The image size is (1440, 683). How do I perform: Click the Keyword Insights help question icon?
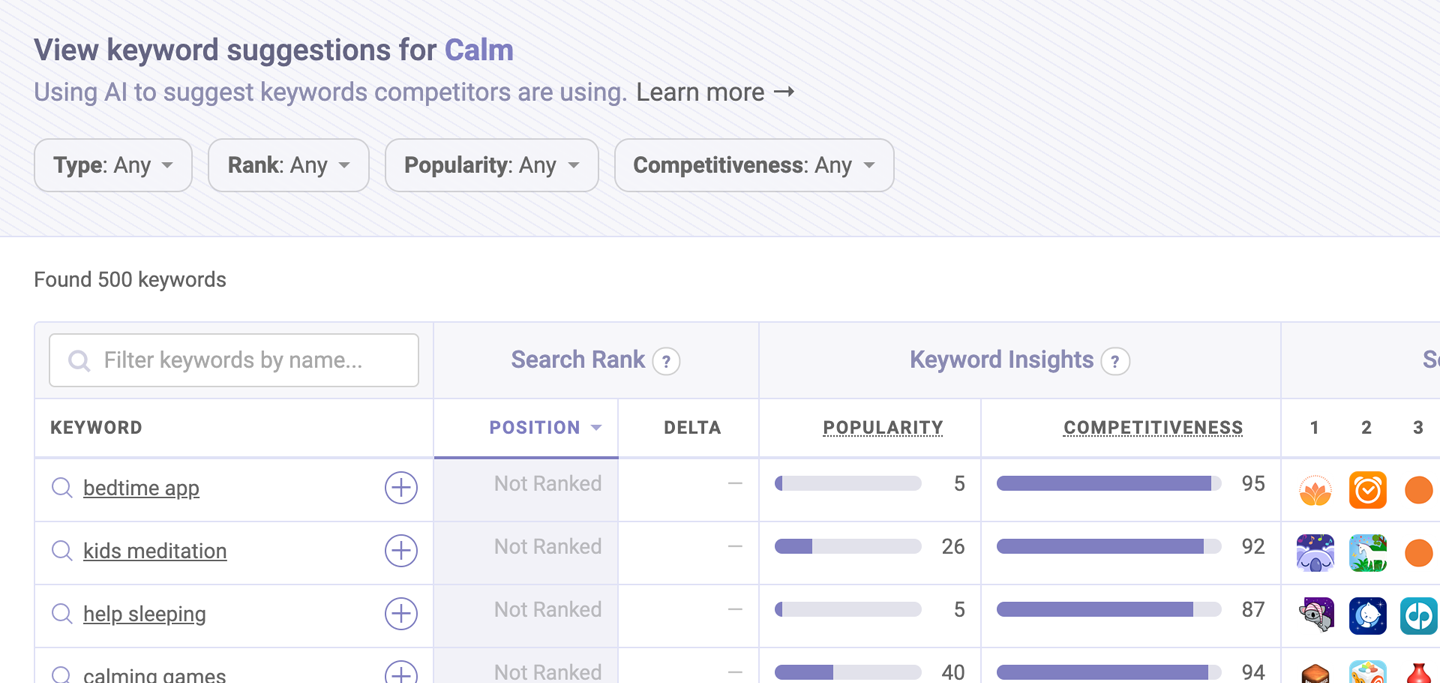coord(1115,361)
